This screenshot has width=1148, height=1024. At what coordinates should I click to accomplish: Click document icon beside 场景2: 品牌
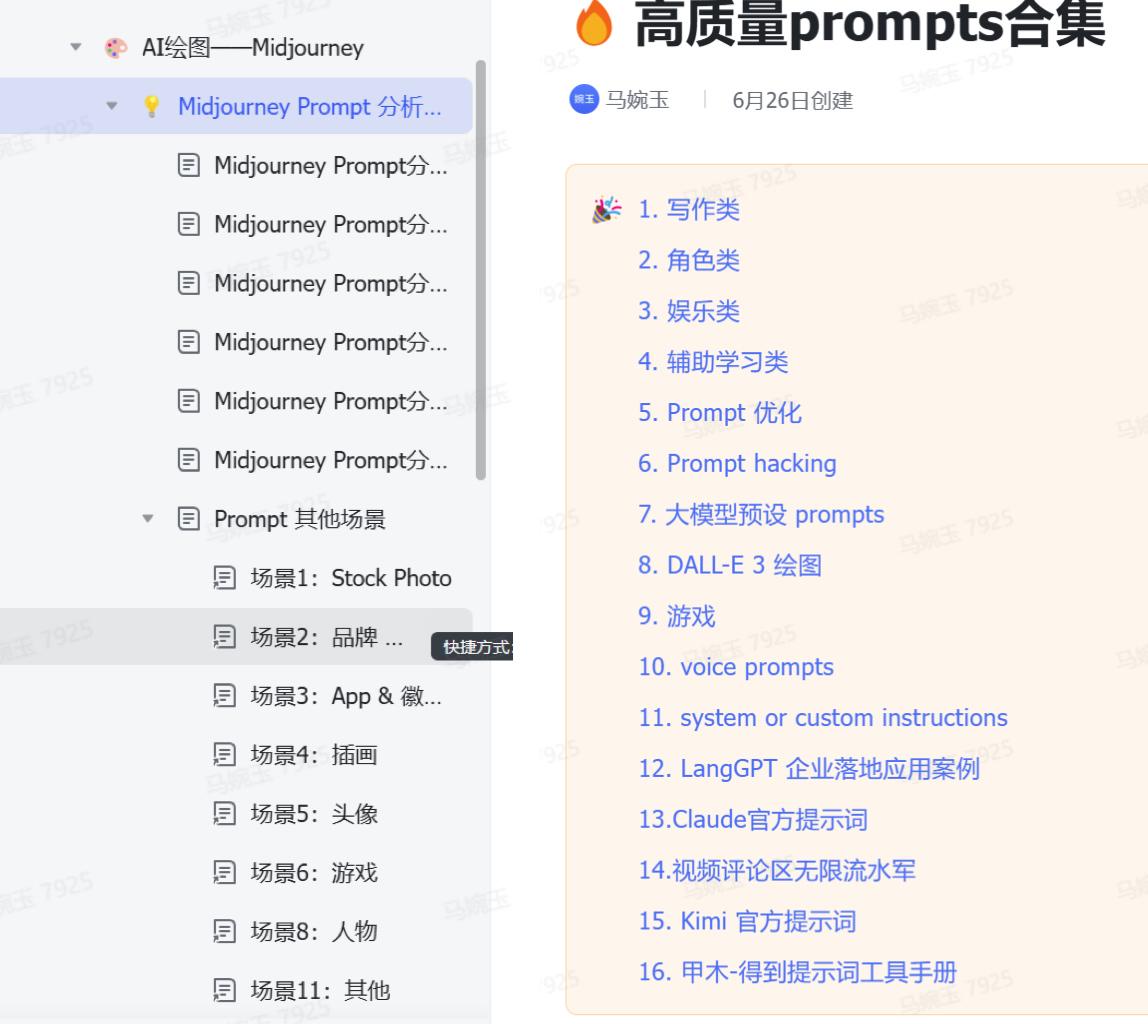pos(224,637)
